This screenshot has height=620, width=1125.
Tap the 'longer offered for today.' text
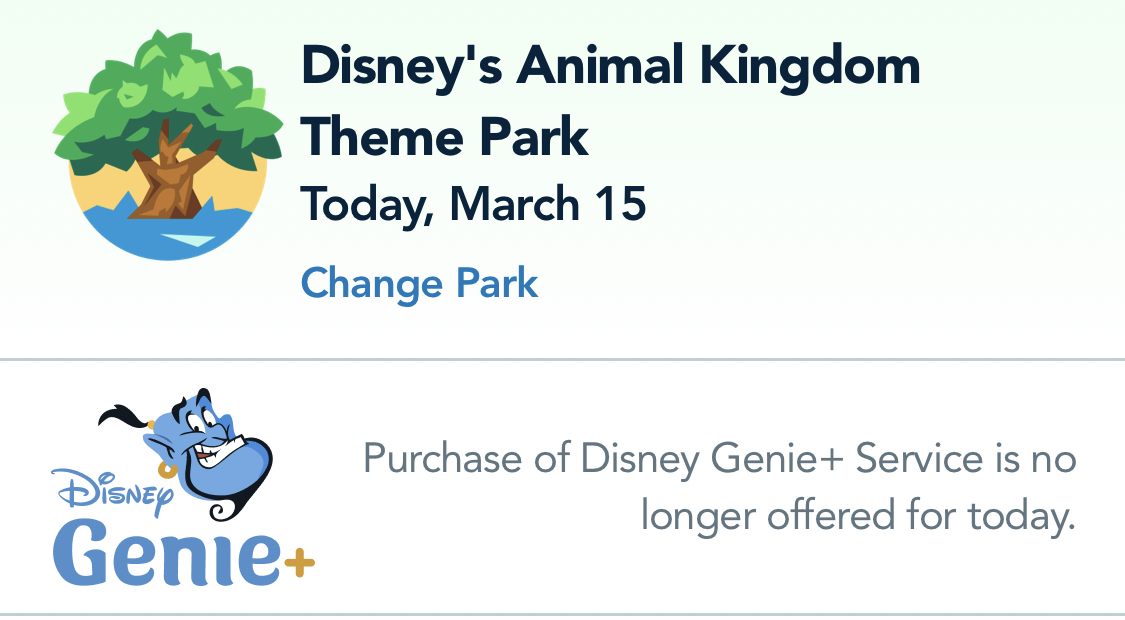pyautogui.click(x=857, y=516)
